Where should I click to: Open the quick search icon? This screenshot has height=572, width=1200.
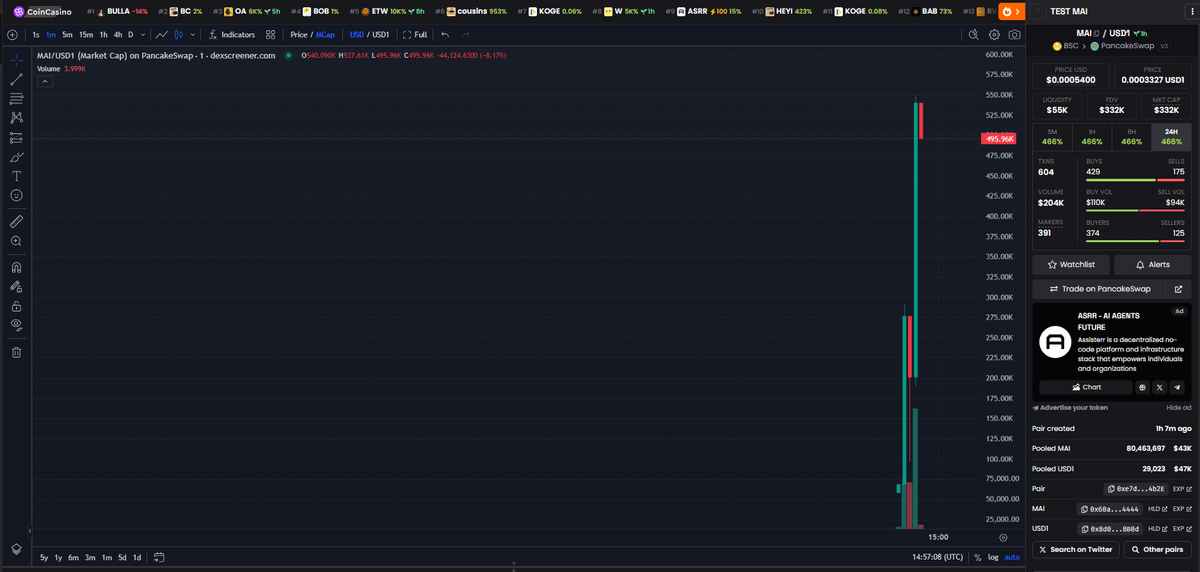[973, 34]
